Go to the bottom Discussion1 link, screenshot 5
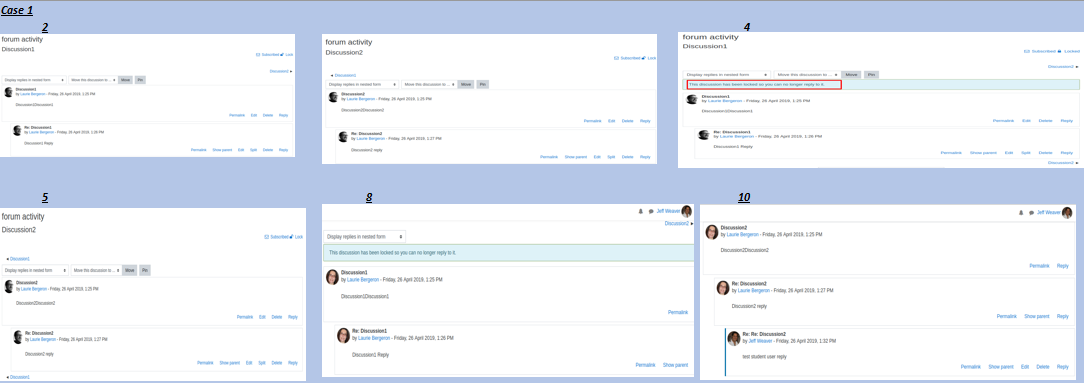Image resolution: width=1084 pixels, height=383 pixels. (18, 377)
